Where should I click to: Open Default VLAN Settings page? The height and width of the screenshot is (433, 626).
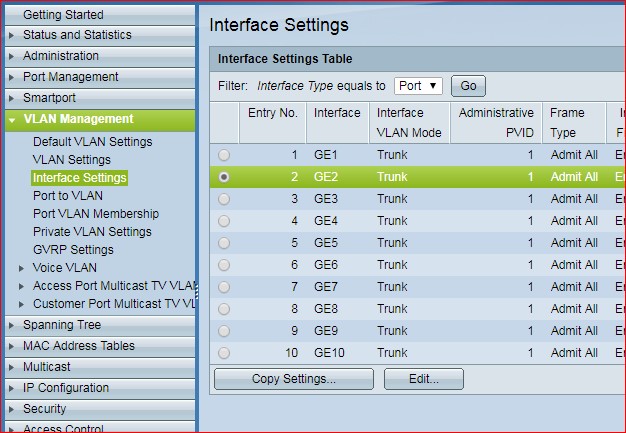point(93,142)
